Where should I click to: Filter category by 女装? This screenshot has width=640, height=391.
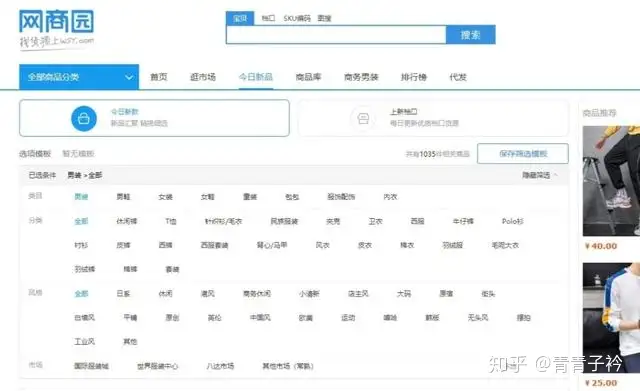pyautogui.click(x=165, y=197)
